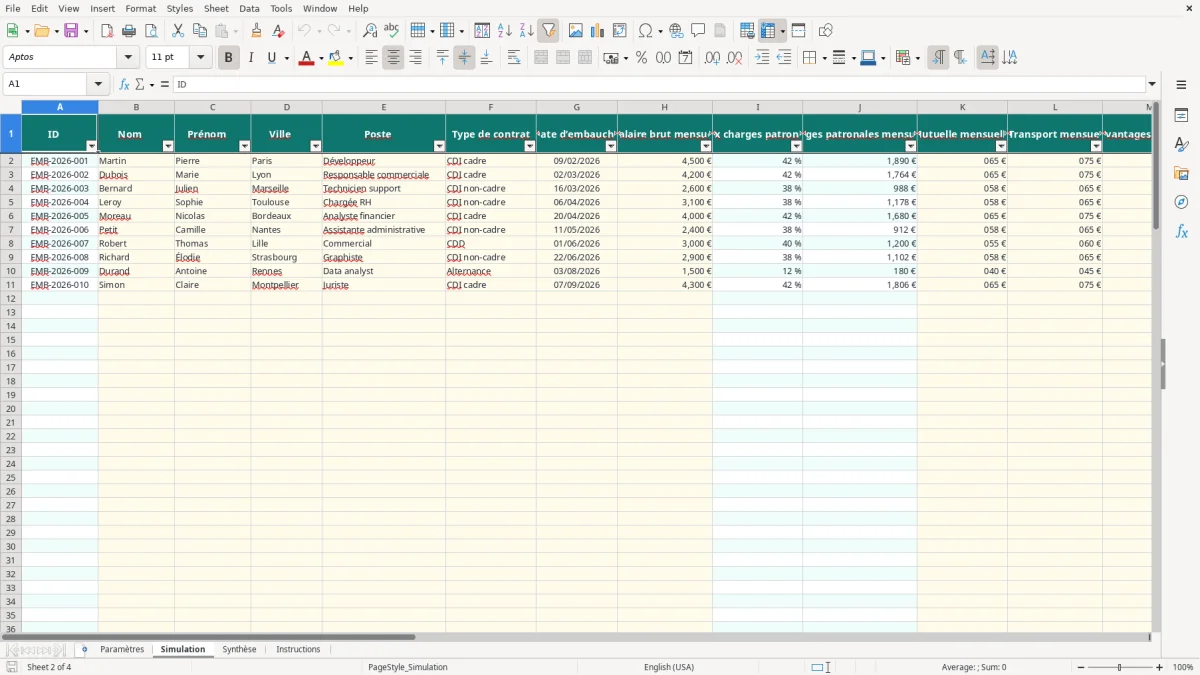This screenshot has width=1200, height=675.
Task: Click the Print icon
Action: click(x=129, y=31)
